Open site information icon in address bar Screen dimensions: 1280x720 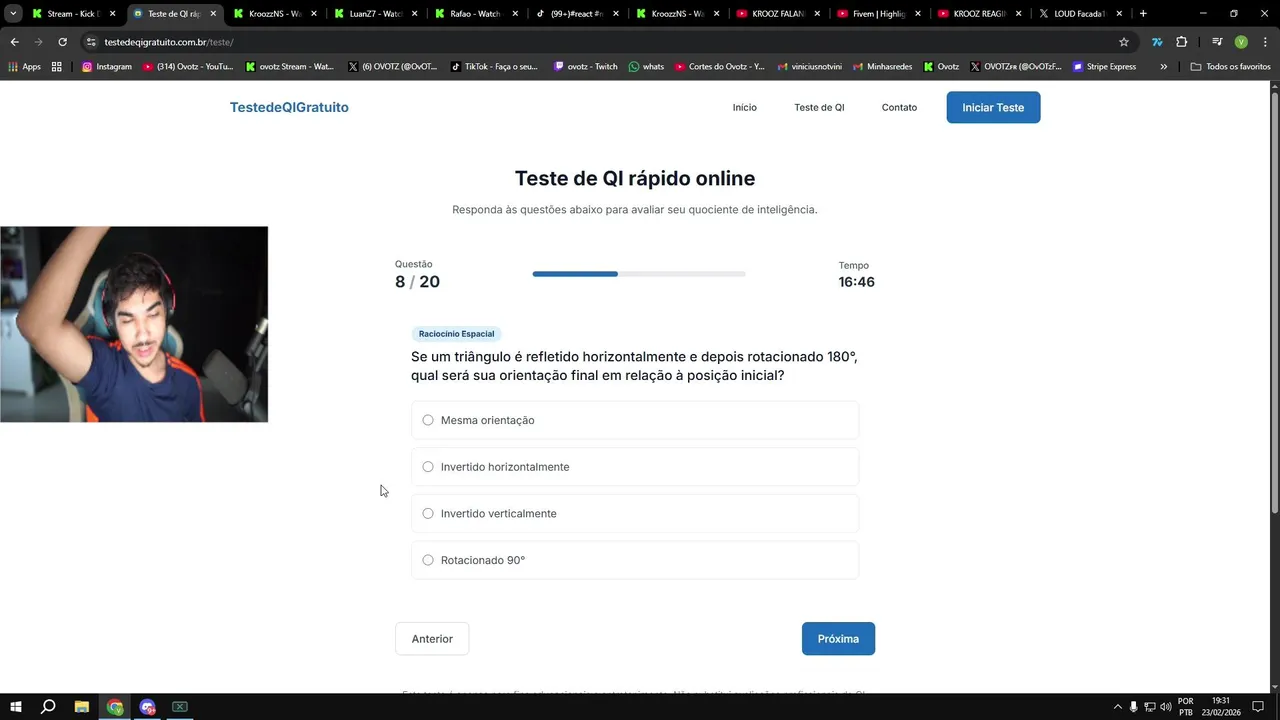point(91,42)
